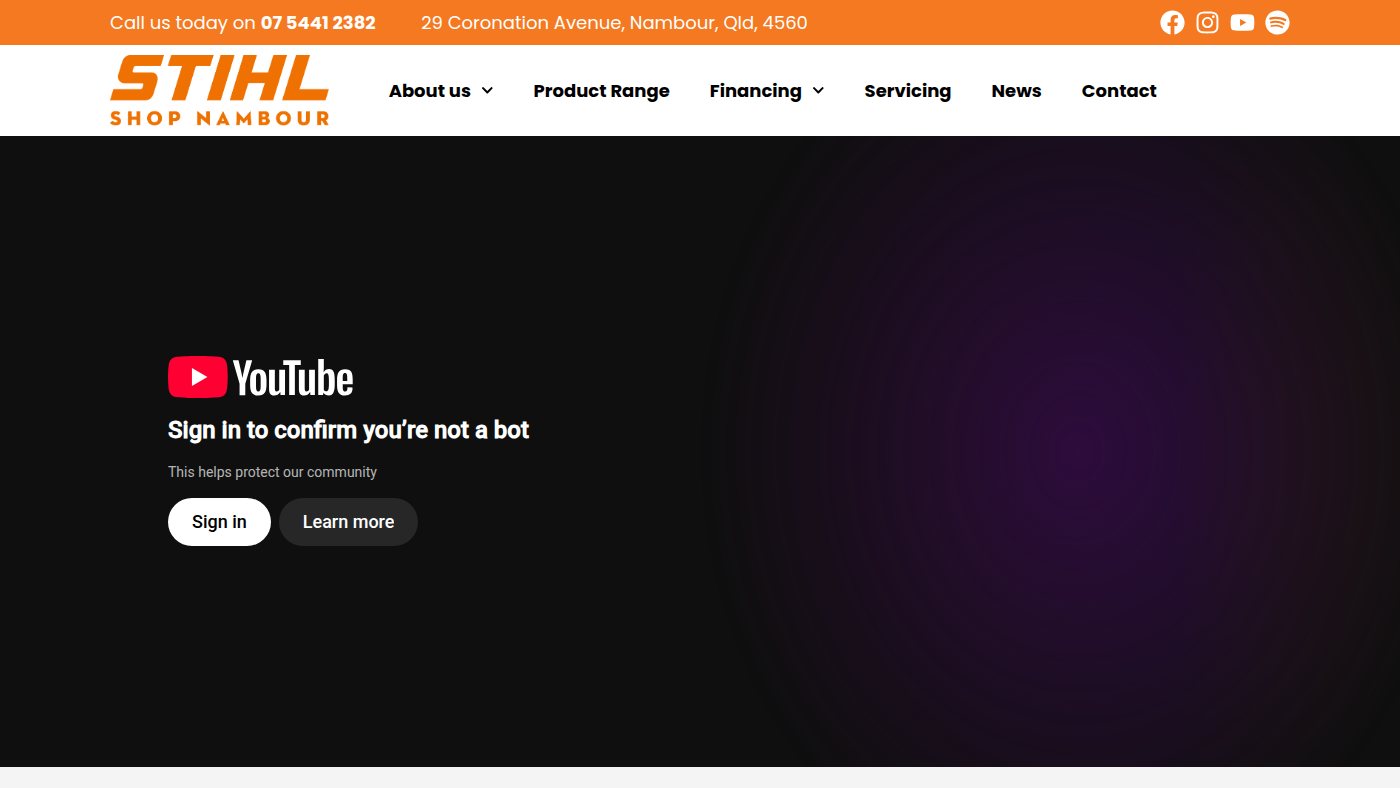Viewport: 1400px width, 788px height.
Task: Click the 'Sign in to confirm you're not a bot' heading
Action: pyautogui.click(x=348, y=430)
